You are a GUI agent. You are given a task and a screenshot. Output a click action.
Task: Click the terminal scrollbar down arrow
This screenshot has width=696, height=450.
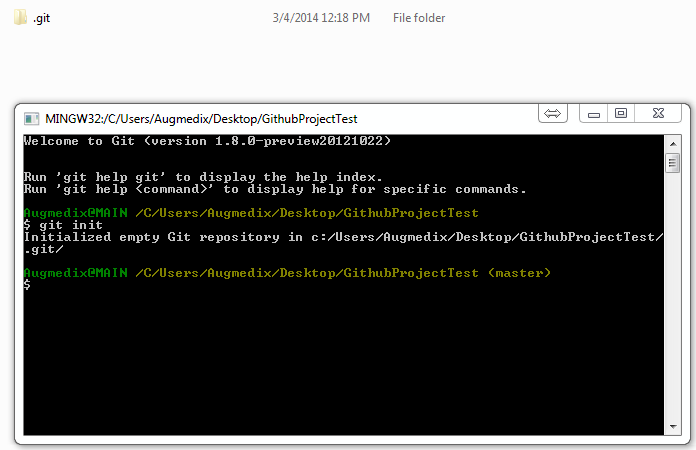[672, 428]
